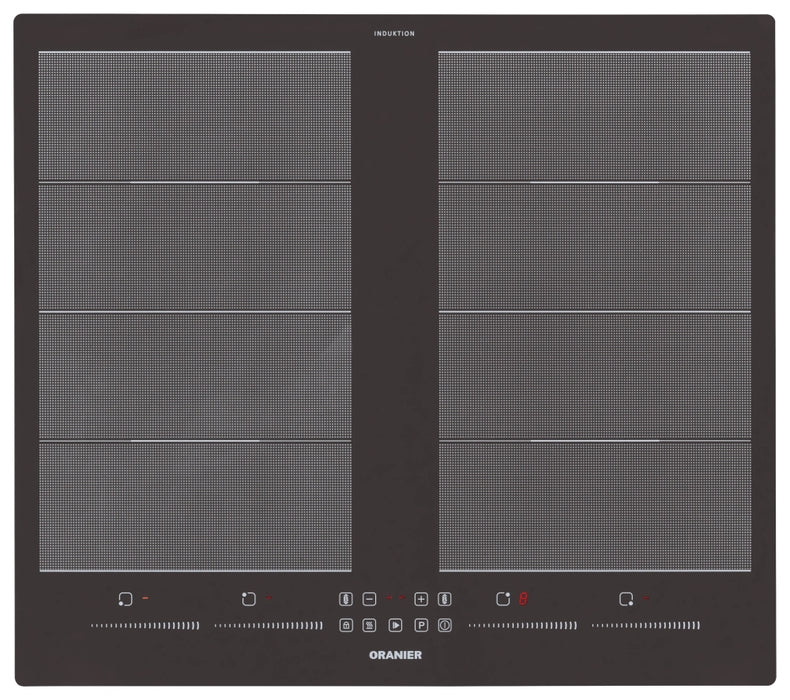Activate the keep-warm function icon
The height and width of the screenshot is (700, 790).
tap(369, 625)
